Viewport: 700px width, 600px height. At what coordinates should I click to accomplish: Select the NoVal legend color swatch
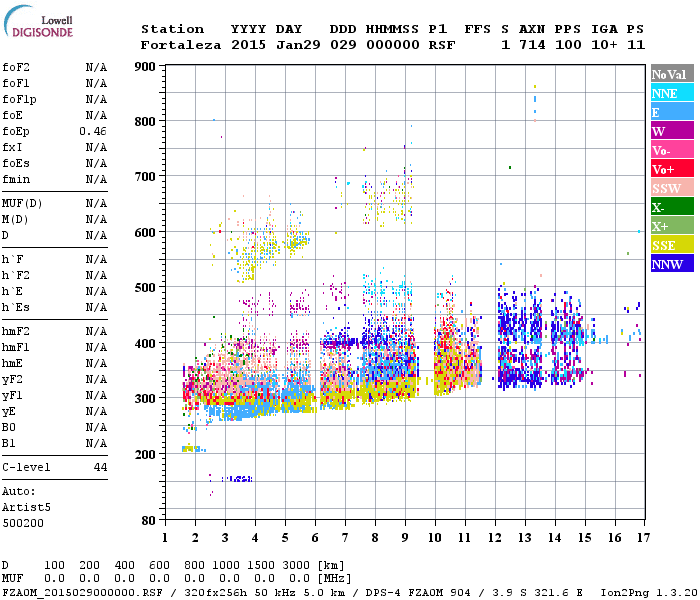click(672, 75)
